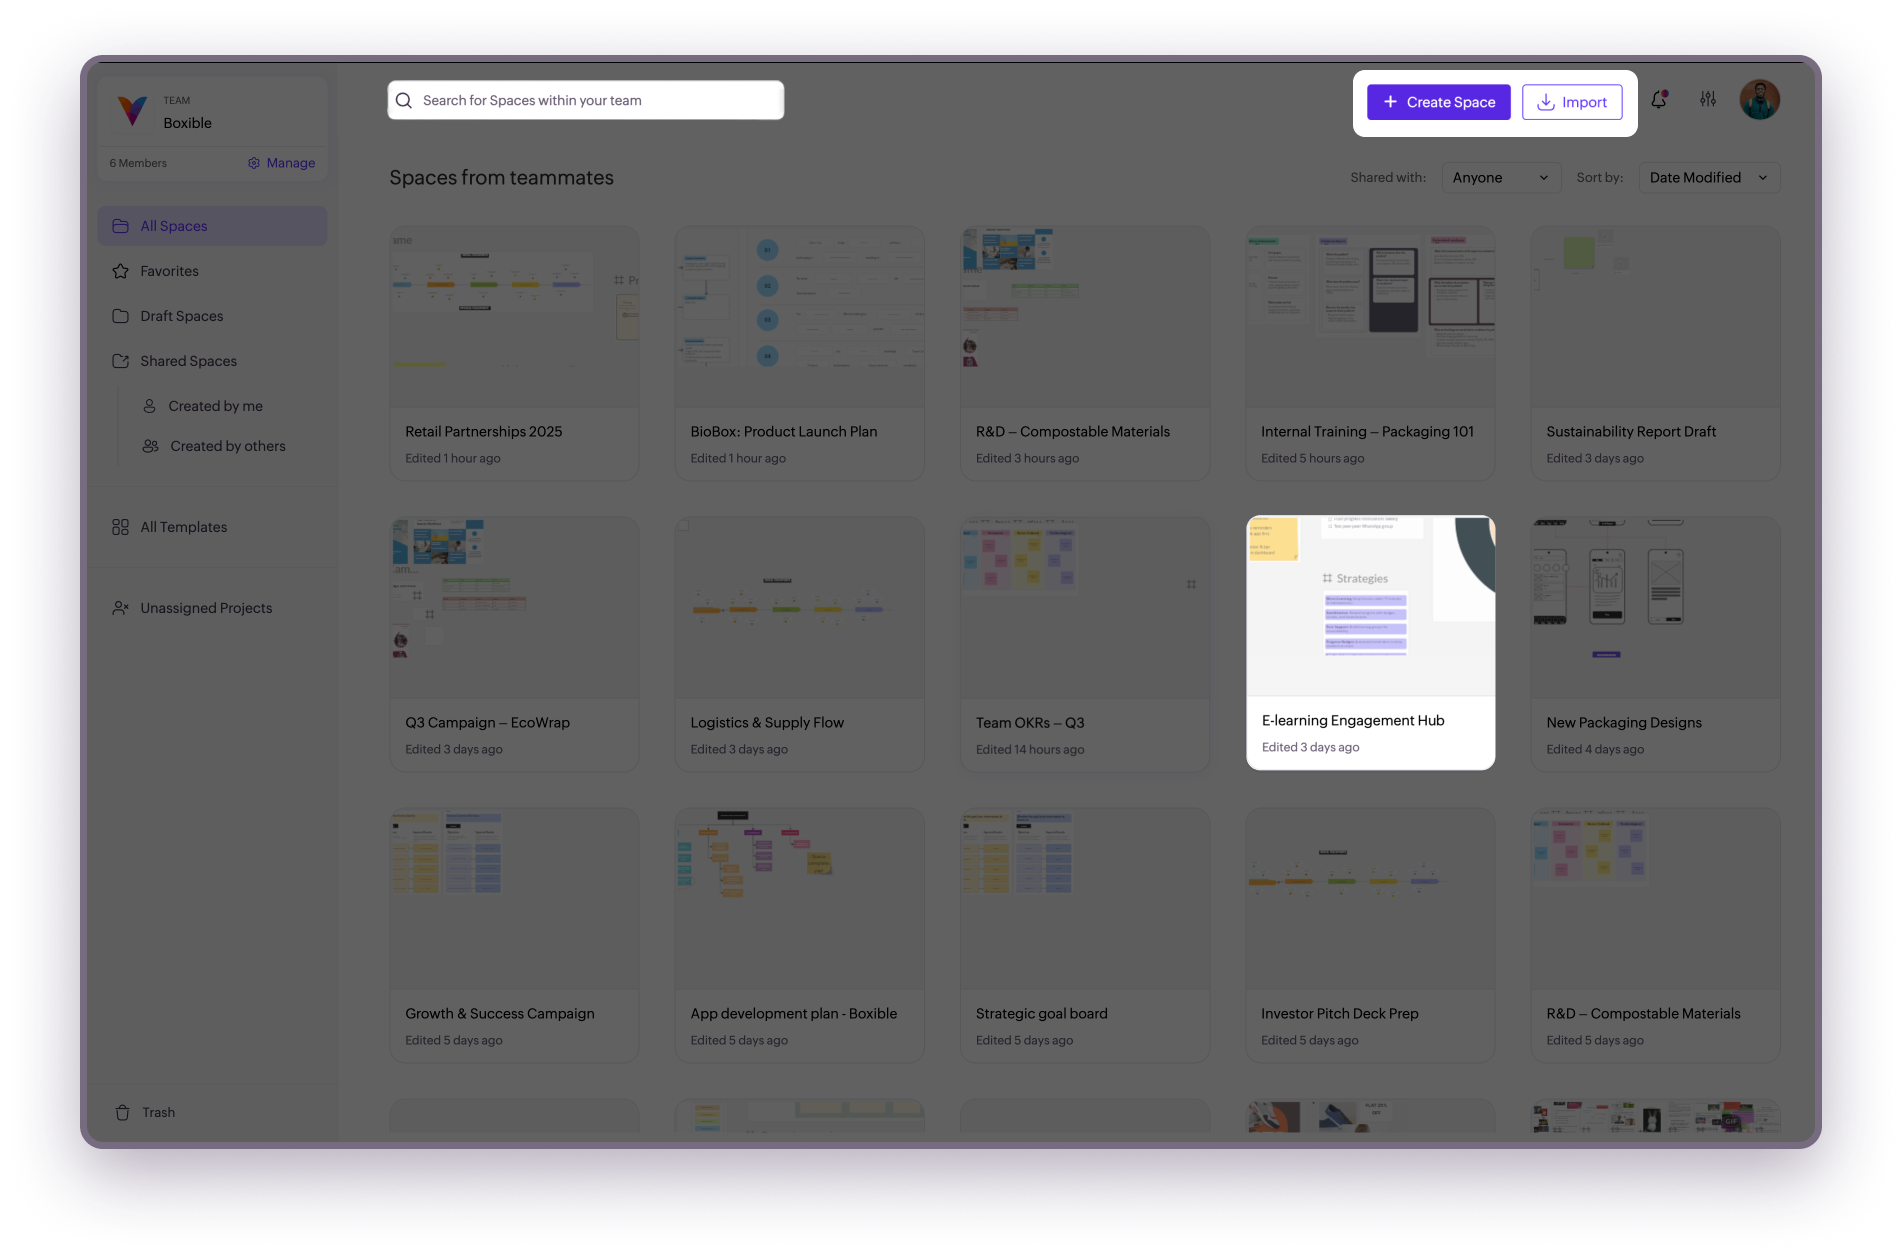Show spaces Created by others
The image size is (1902, 1254).
click(x=227, y=446)
